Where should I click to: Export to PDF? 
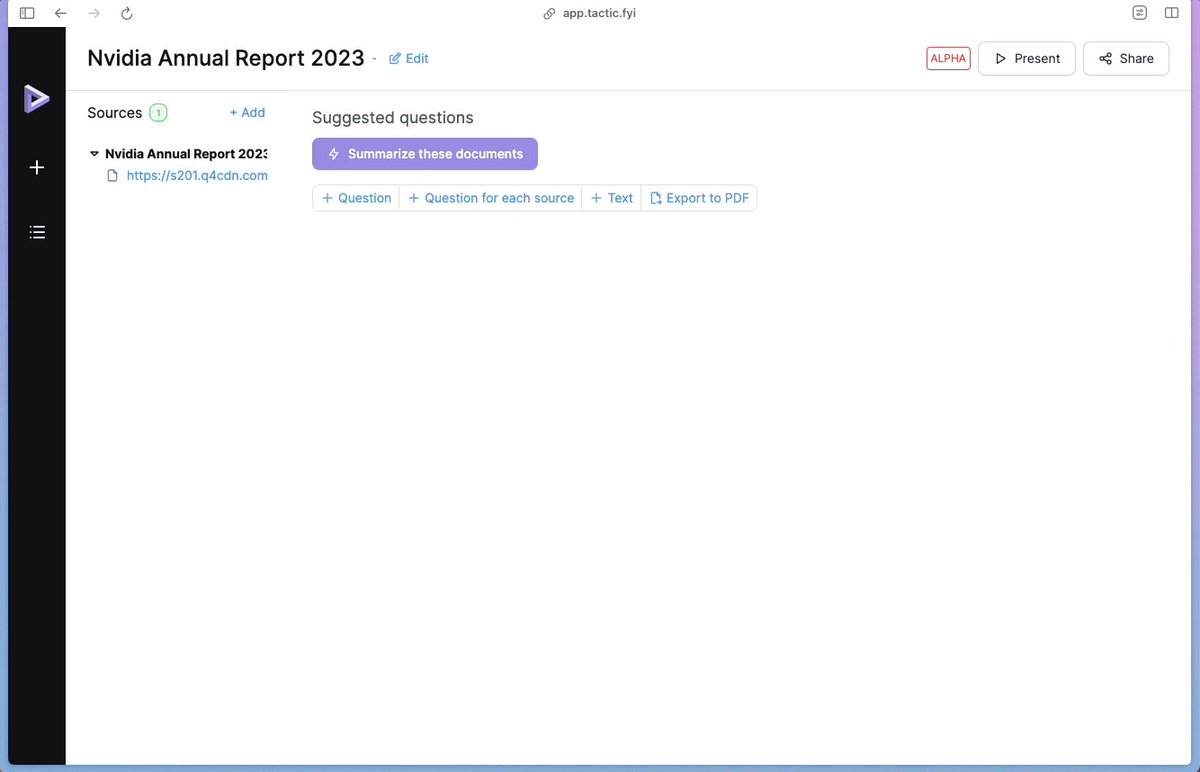699,198
